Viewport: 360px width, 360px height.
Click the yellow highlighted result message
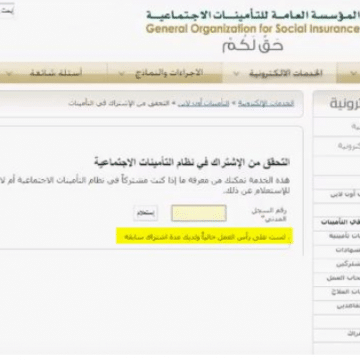204,236
